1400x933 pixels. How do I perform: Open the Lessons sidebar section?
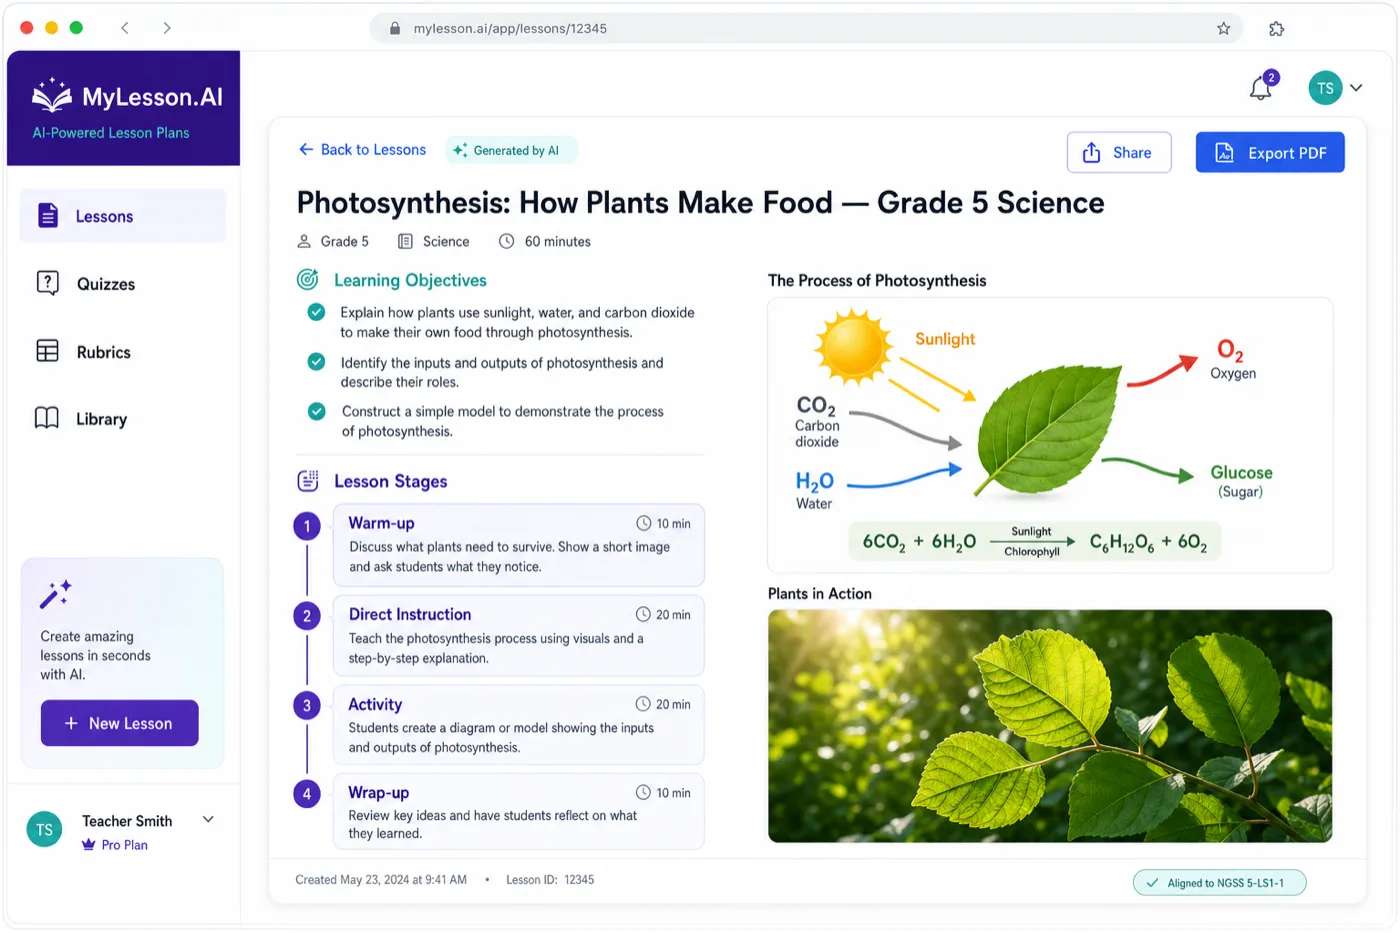click(x=123, y=216)
